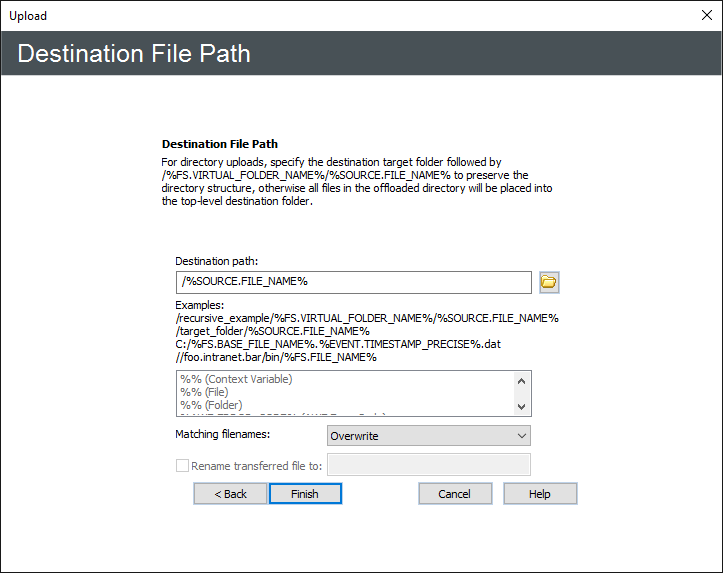Open Help for this dialog
This screenshot has width=723, height=573.
[540, 494]
